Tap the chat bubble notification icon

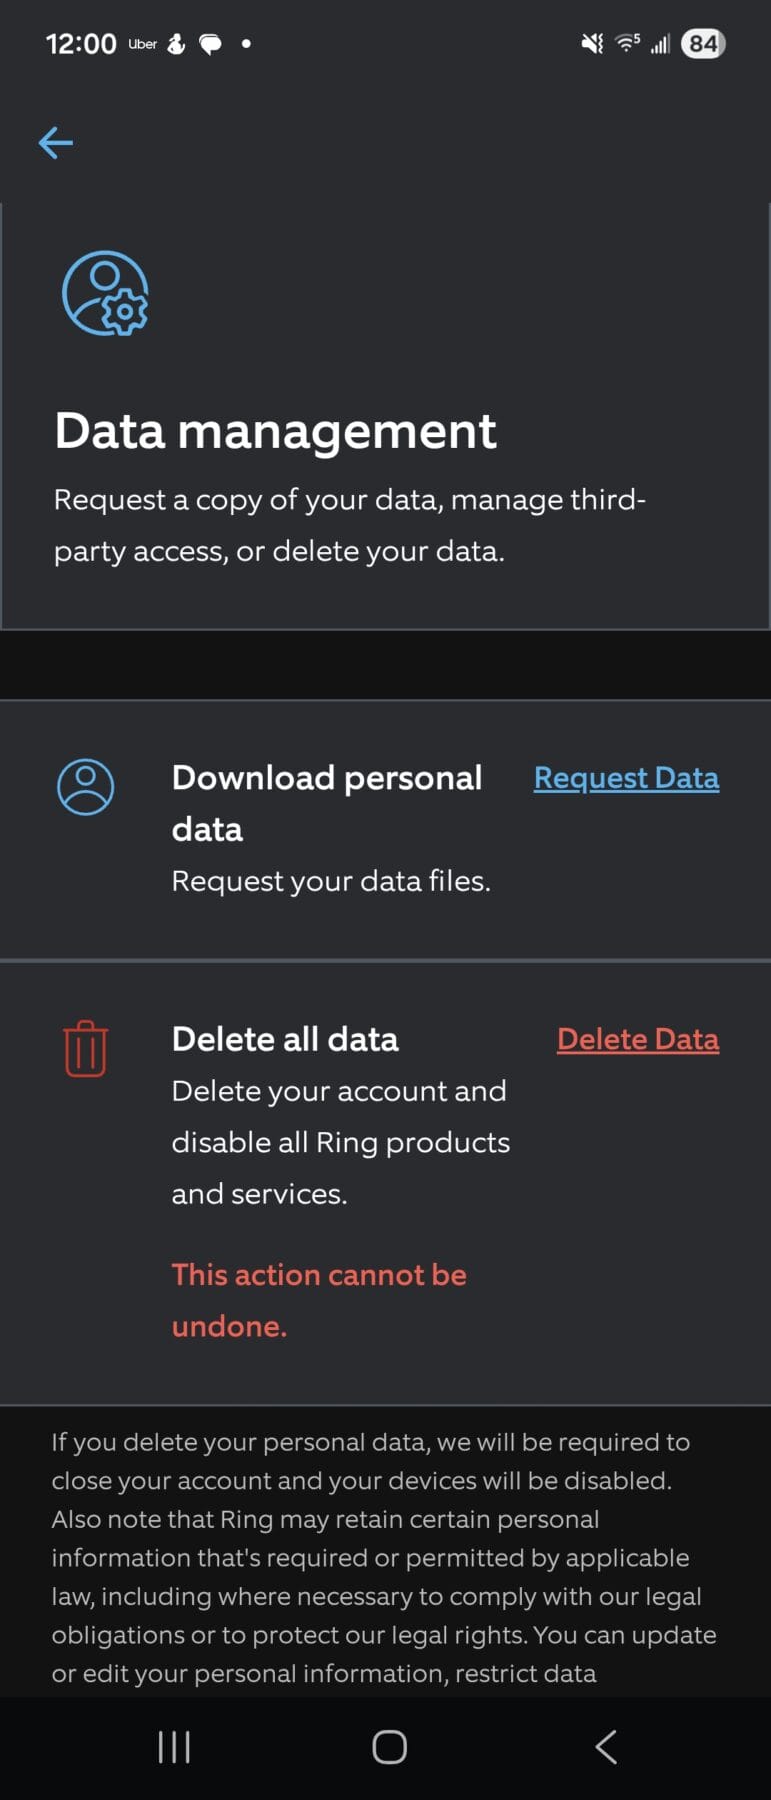(x=210, y=44)
